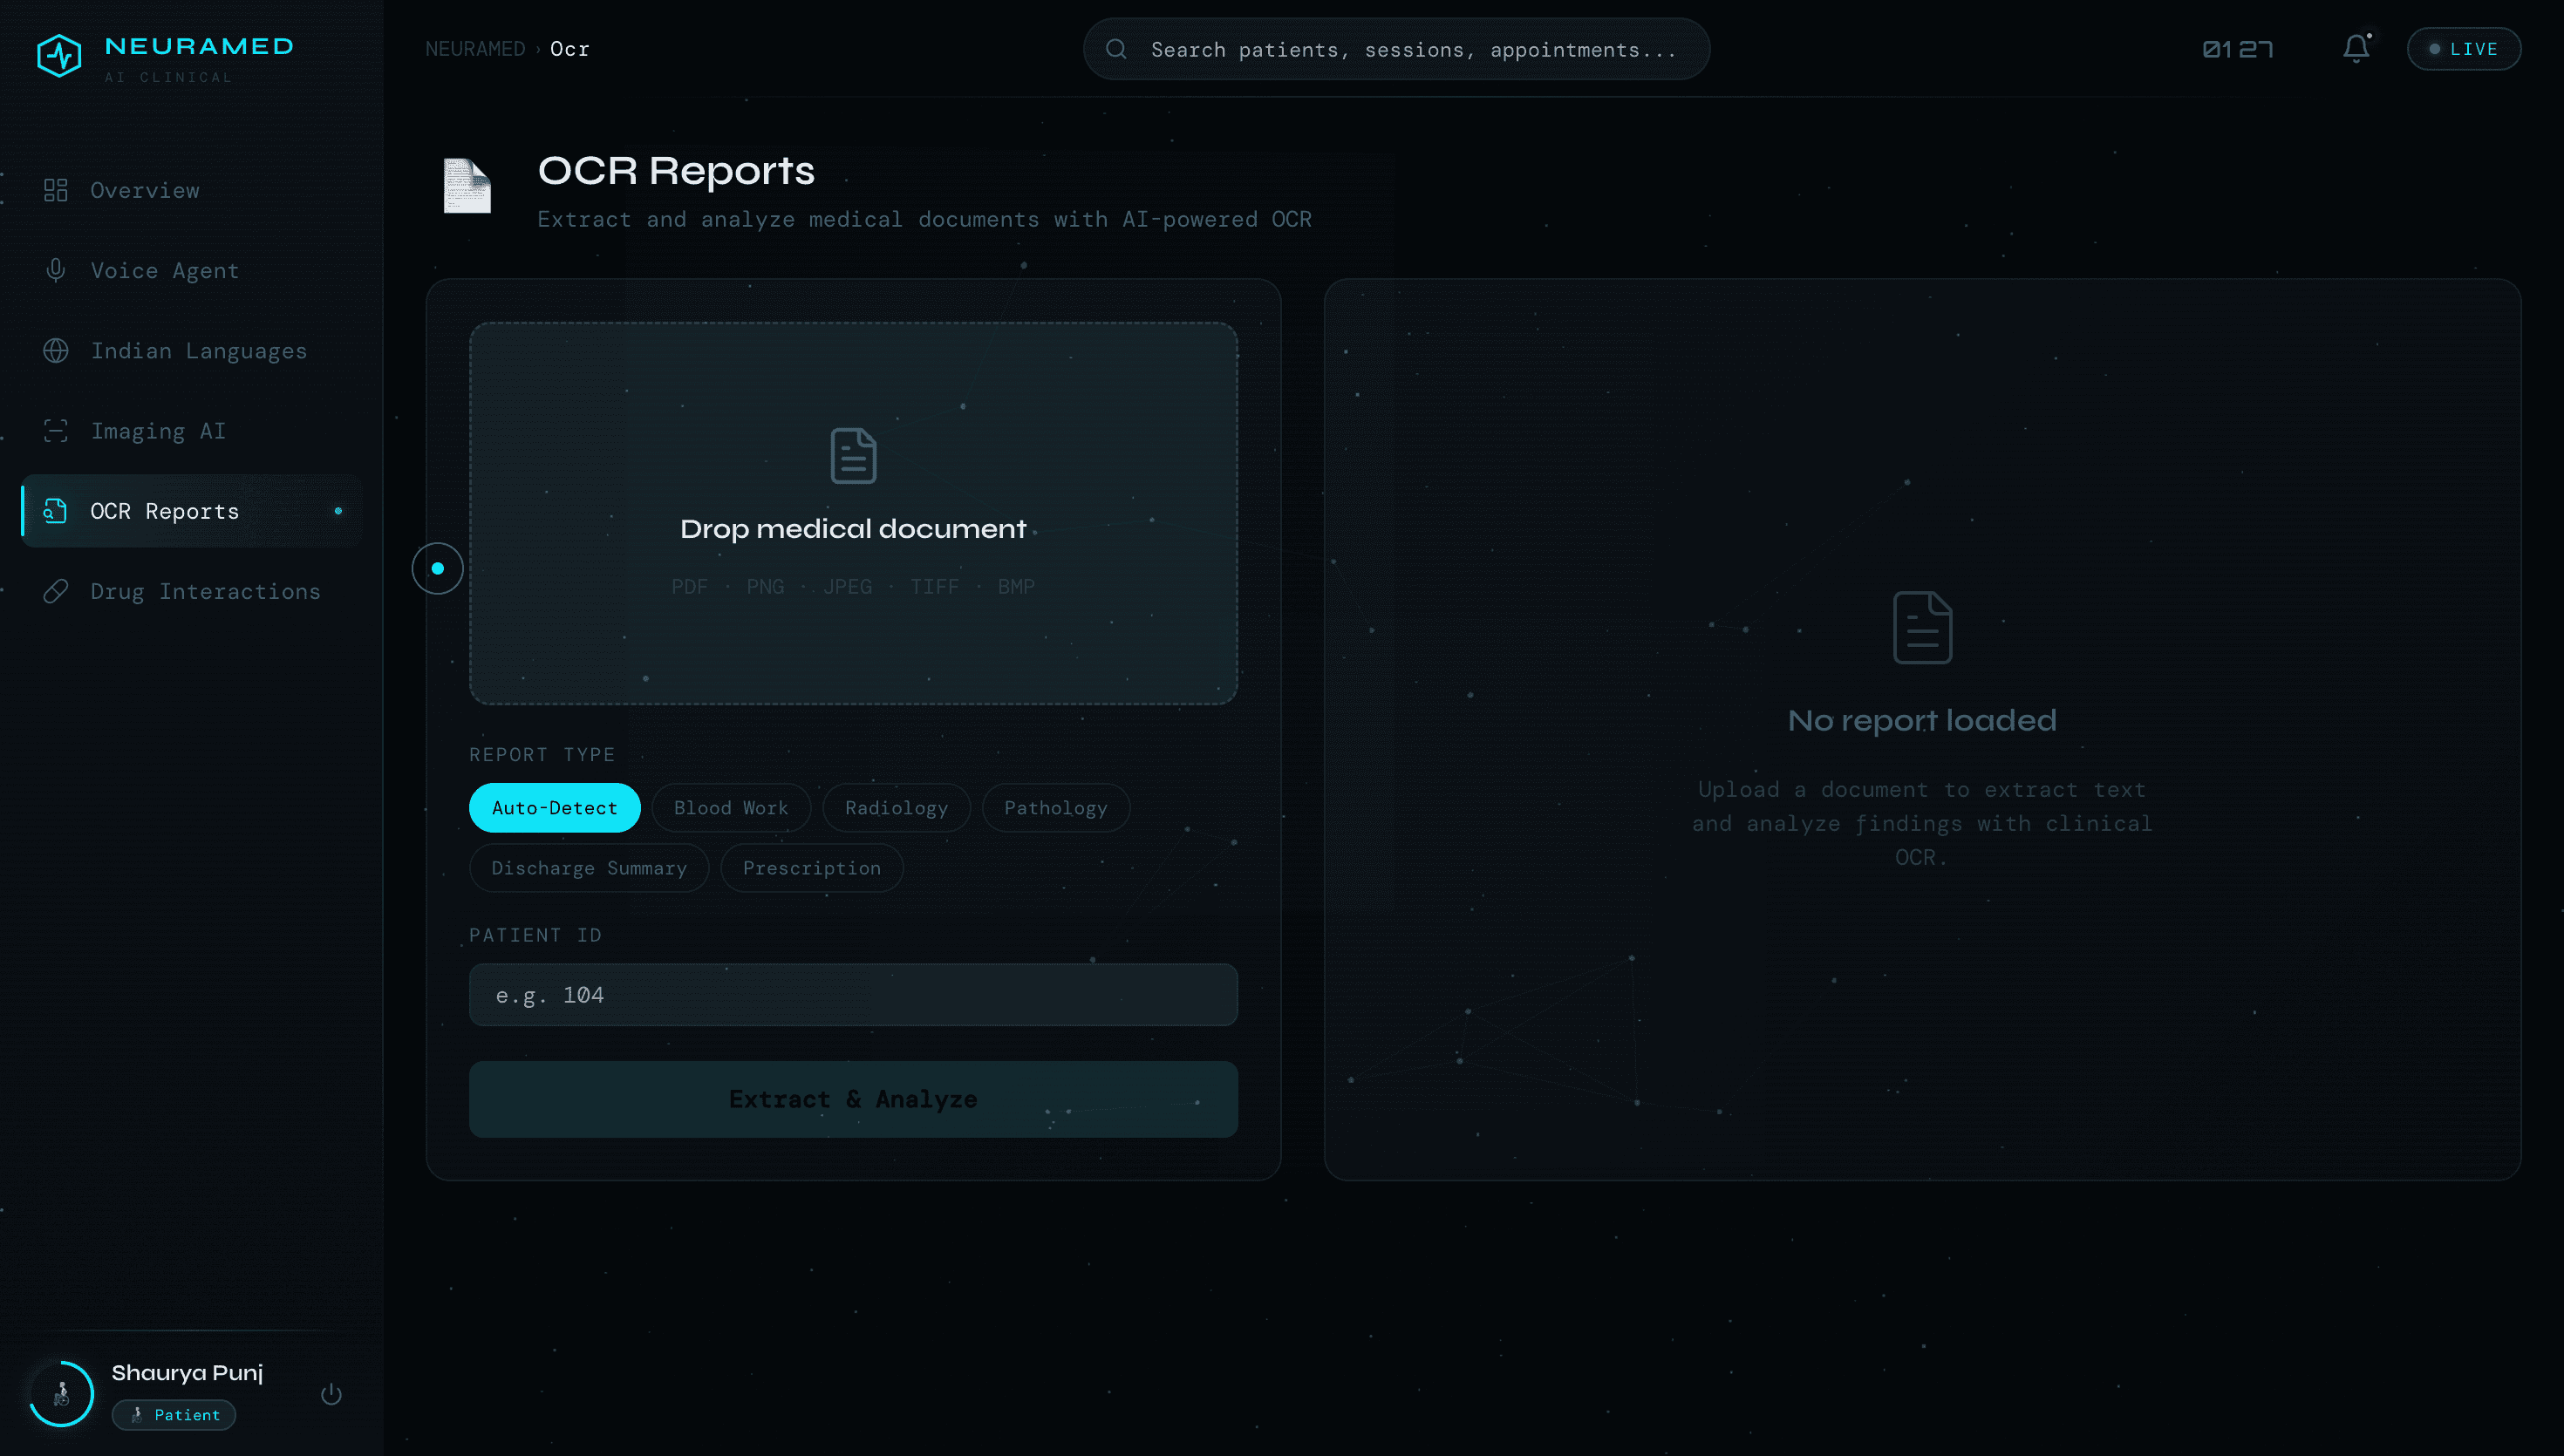The image size is (2564, 1456).
Task: Click the Neuramed hexagon logo
Action: pyautogui.click(x=58, y=55)
